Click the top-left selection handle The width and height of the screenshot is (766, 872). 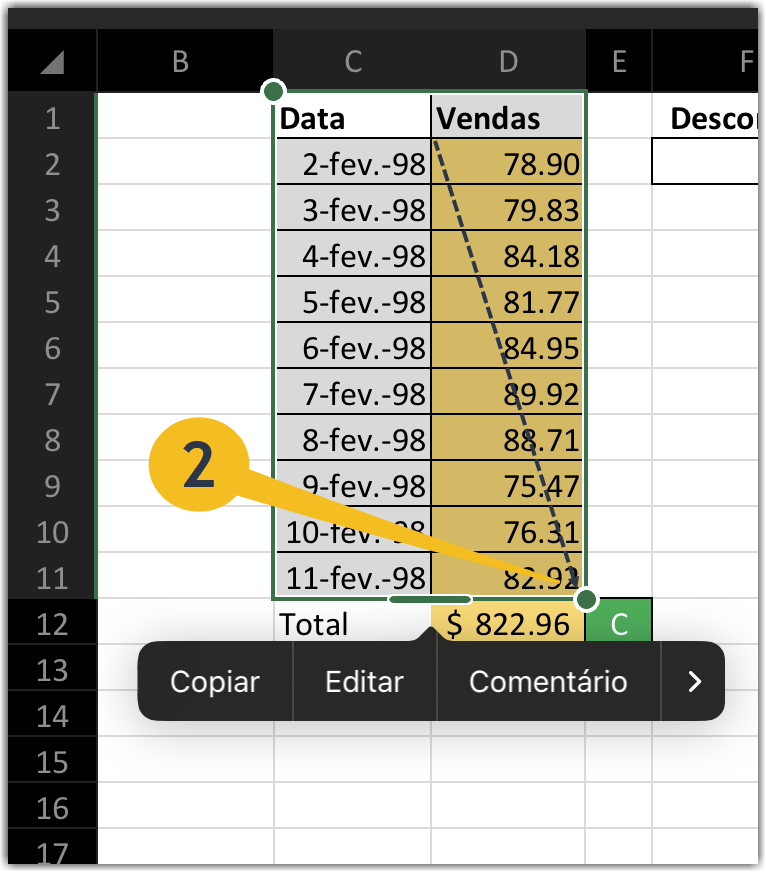point(273,91)
